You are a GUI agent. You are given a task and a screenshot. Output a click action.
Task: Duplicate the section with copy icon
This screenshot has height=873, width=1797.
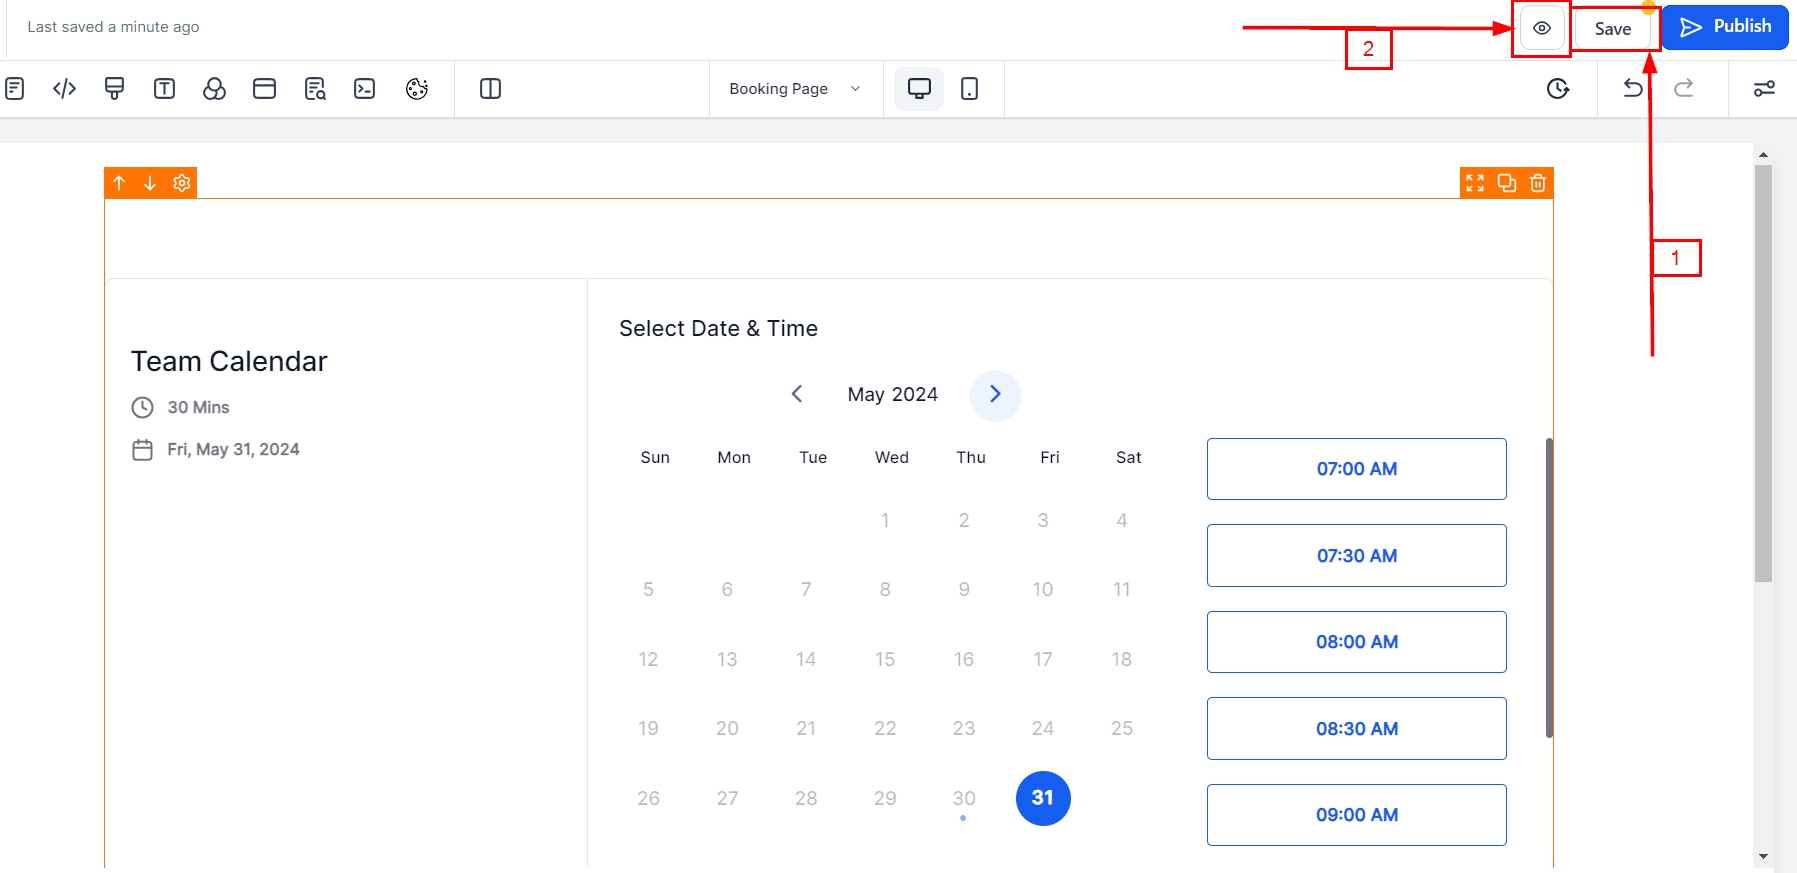tap(1506, 183)
